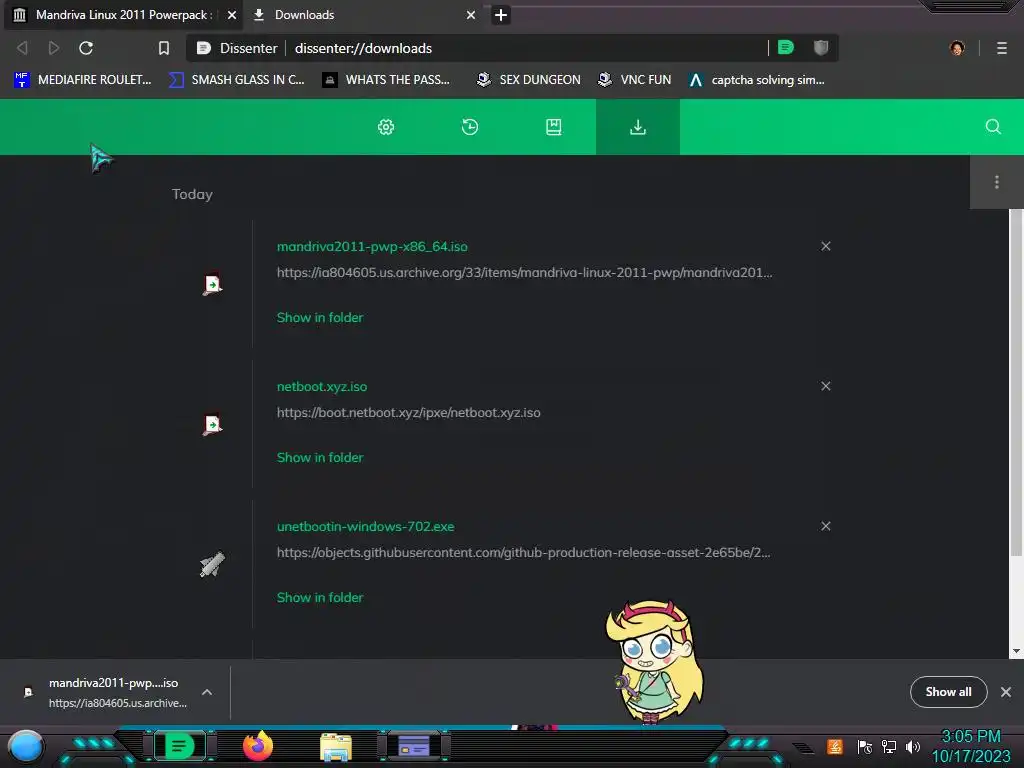This screenshot has width=1024, height=768.
Task: Open unetbootin-windows-702.exe file link
Action: [366, 526]
